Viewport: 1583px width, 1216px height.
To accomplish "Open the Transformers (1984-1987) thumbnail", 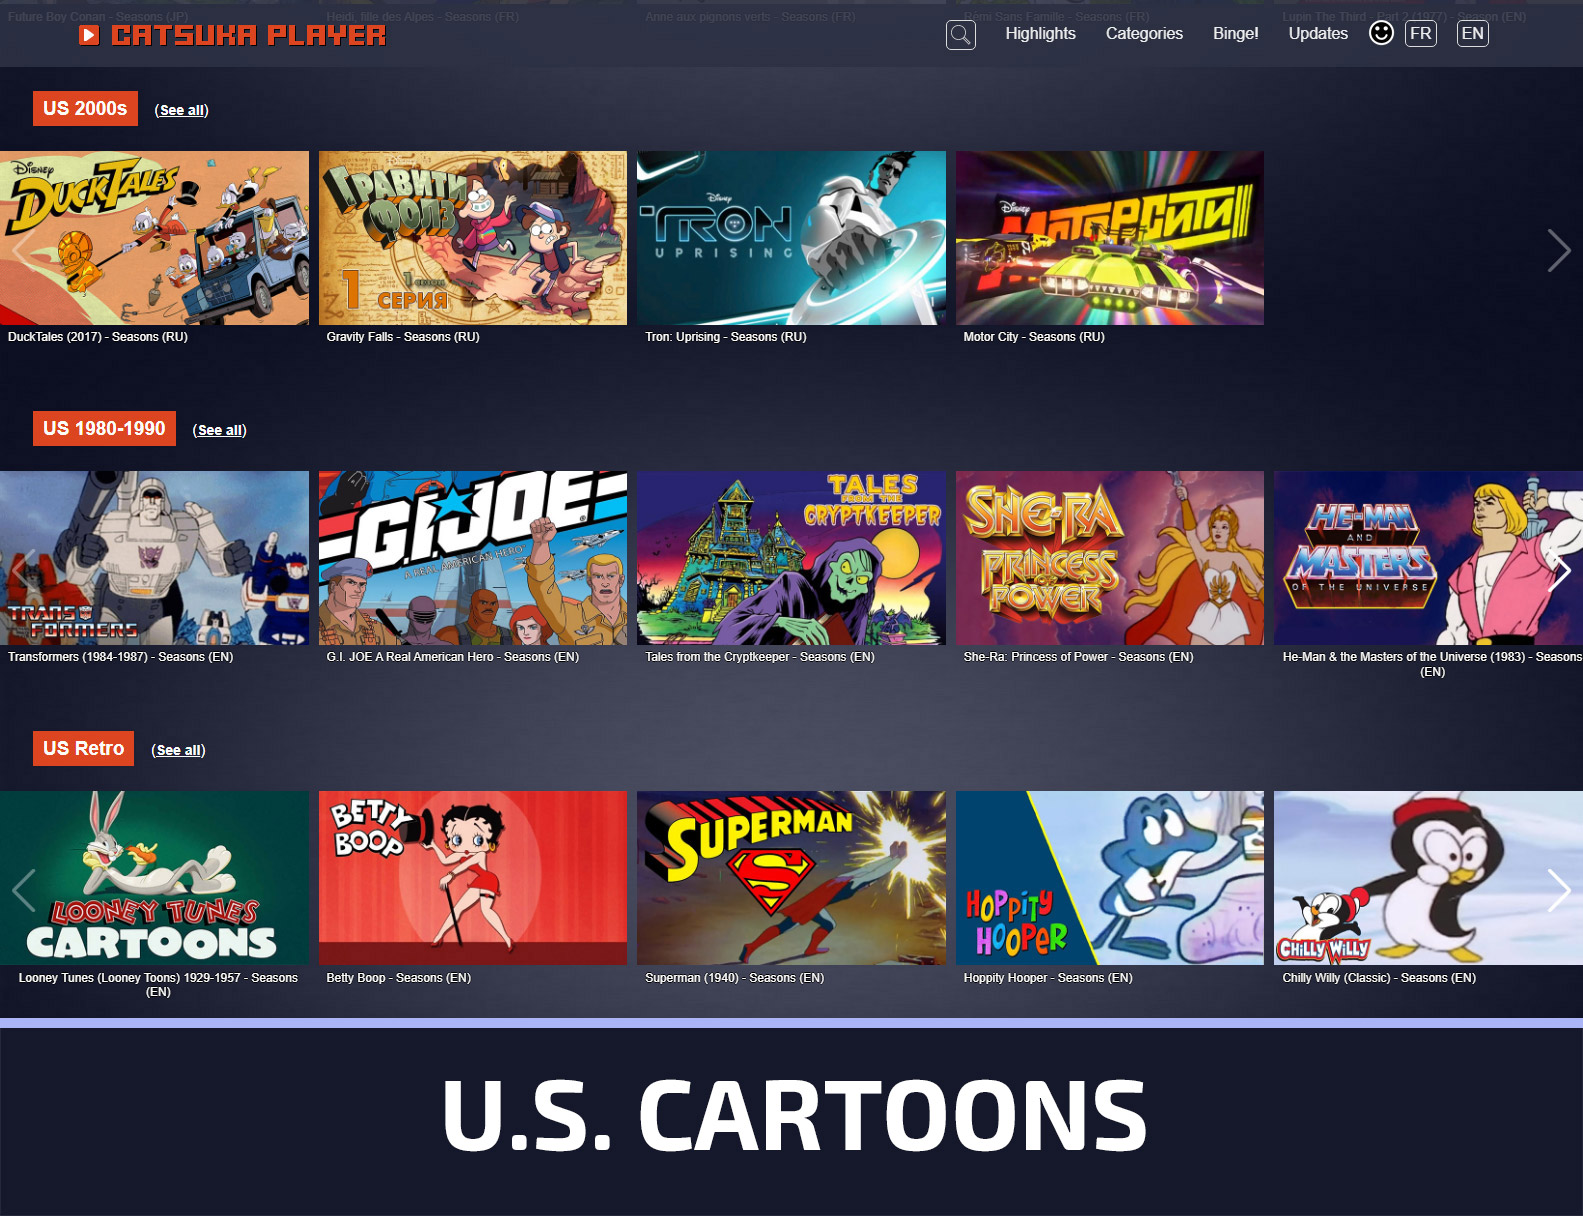I will point(154,558).
